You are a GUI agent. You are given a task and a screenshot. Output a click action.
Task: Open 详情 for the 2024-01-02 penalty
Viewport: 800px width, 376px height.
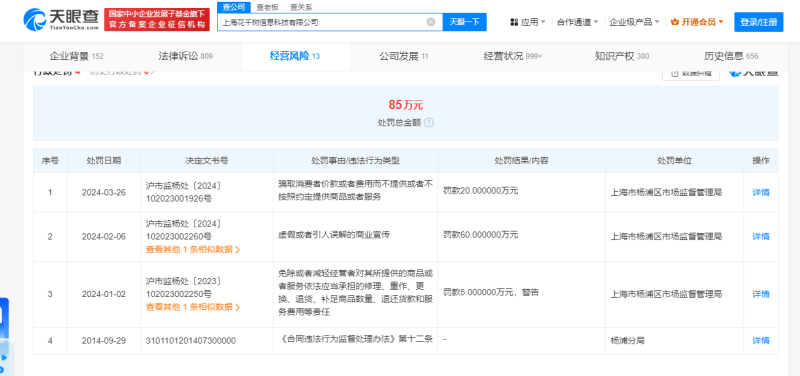(x=761, y=294)
